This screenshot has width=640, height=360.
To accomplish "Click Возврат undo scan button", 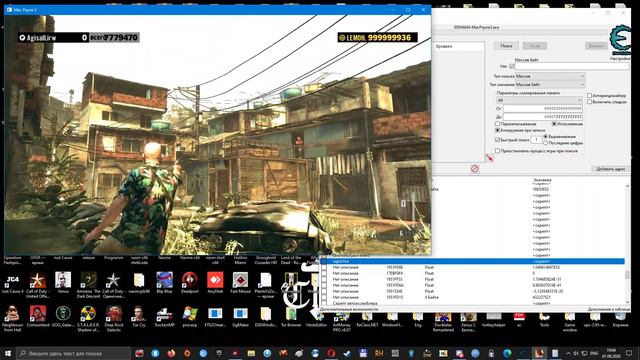I will (x=596, y=46).
